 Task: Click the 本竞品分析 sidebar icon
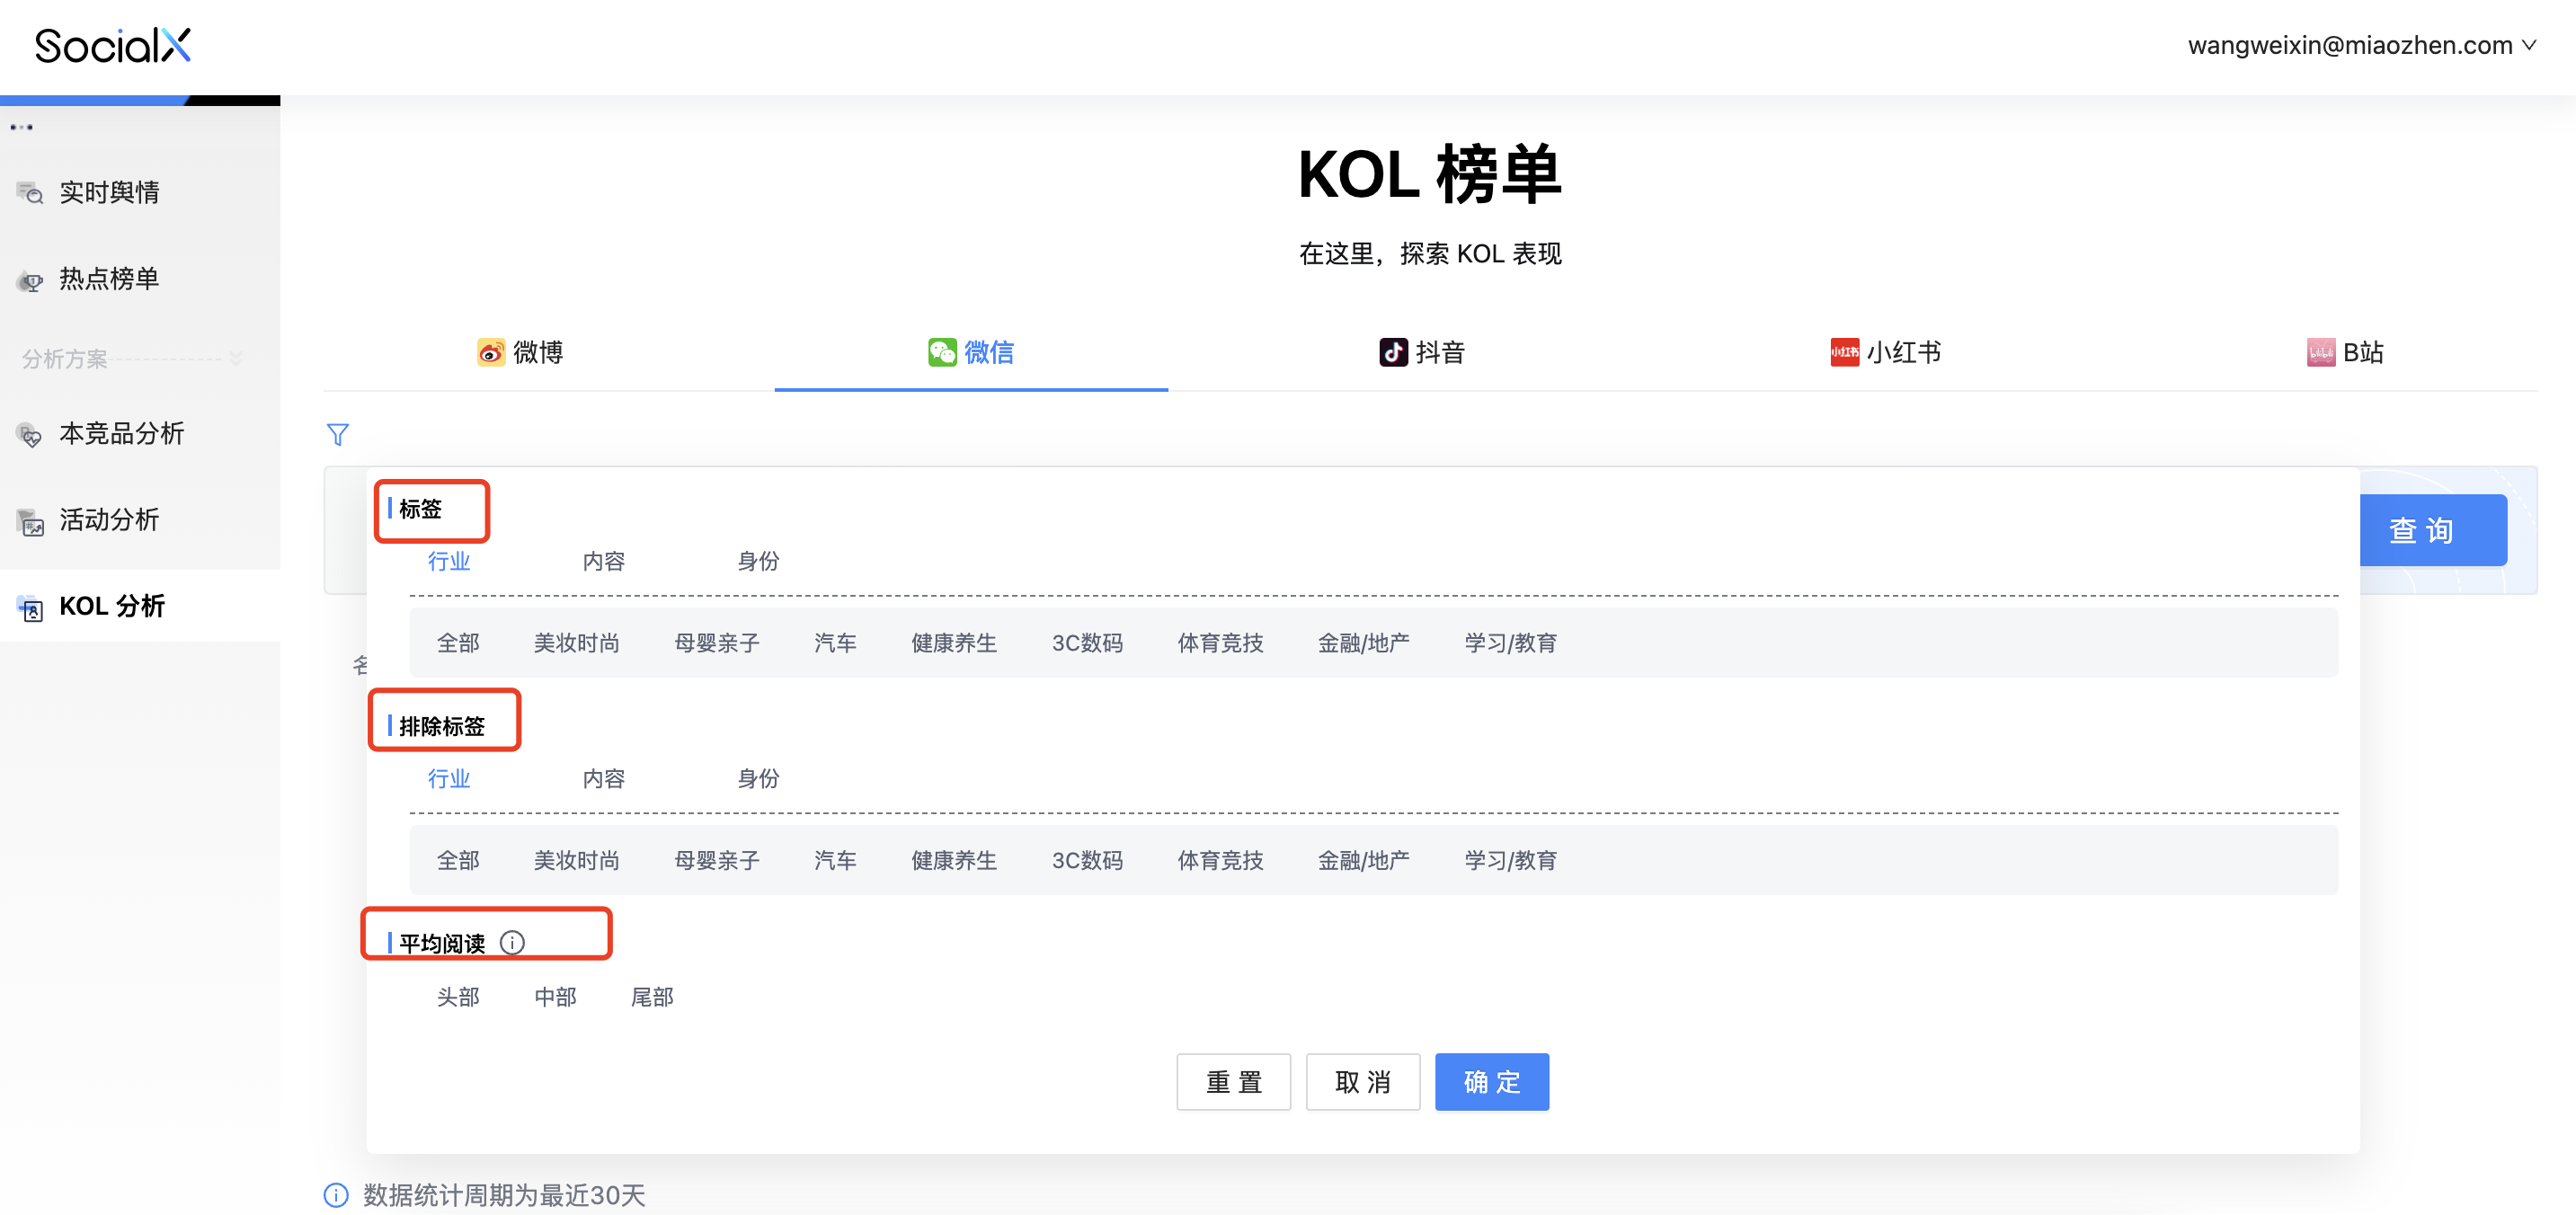coord(30,435)
